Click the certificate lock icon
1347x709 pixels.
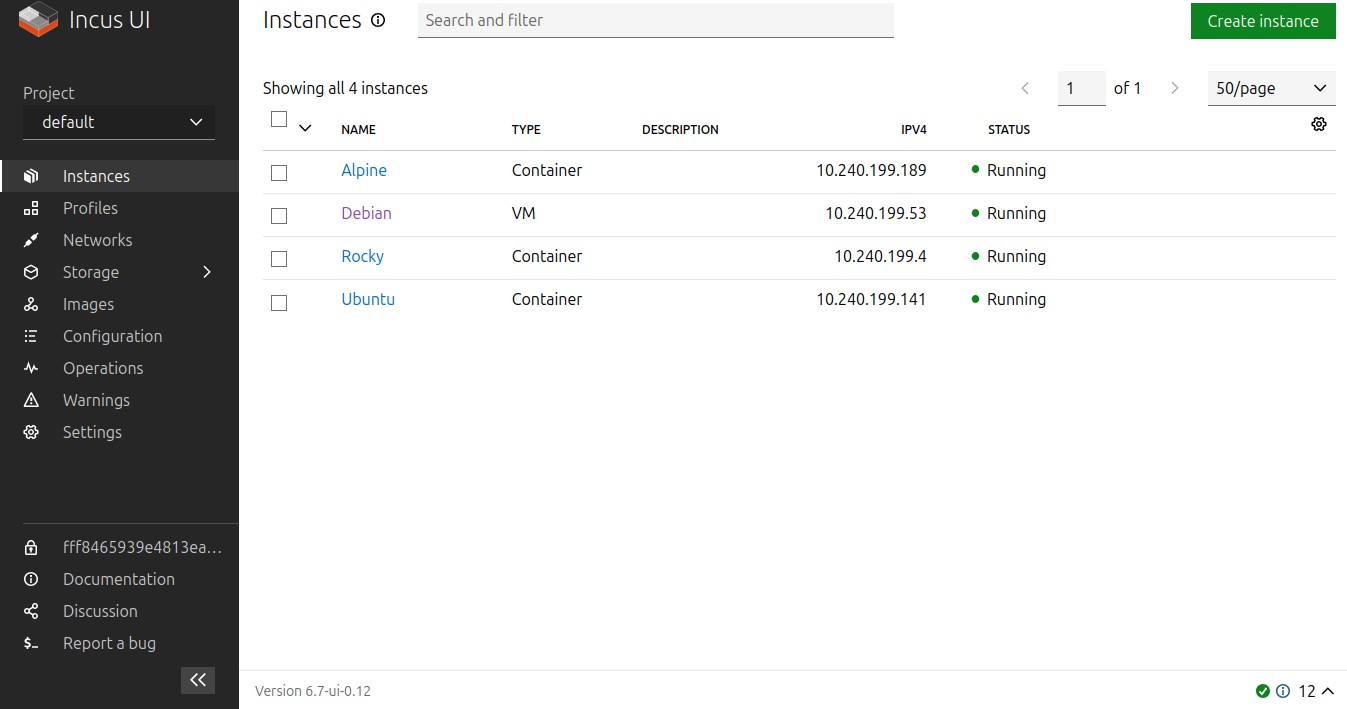(31, 548)
